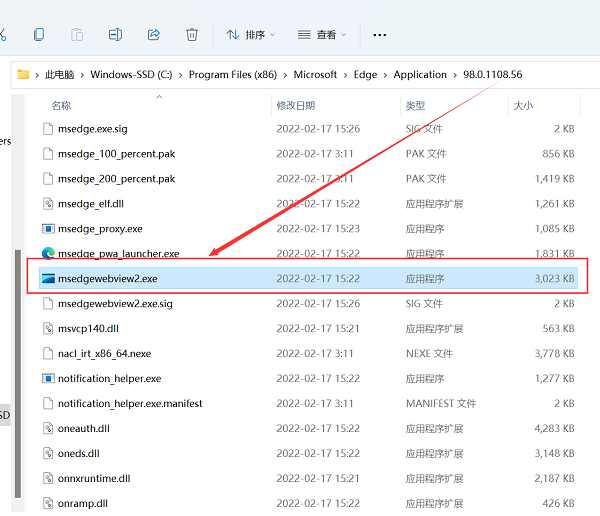
Task: Expand the chevron after Application in path
Action: pos(455,75)
